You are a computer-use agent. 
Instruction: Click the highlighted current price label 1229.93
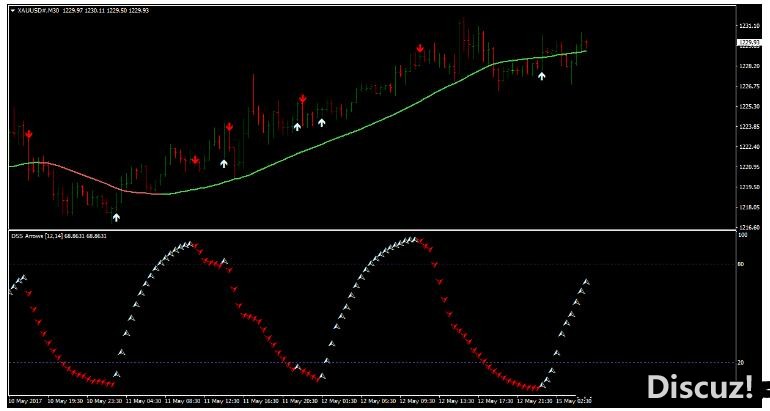click(x=746, y=43)
